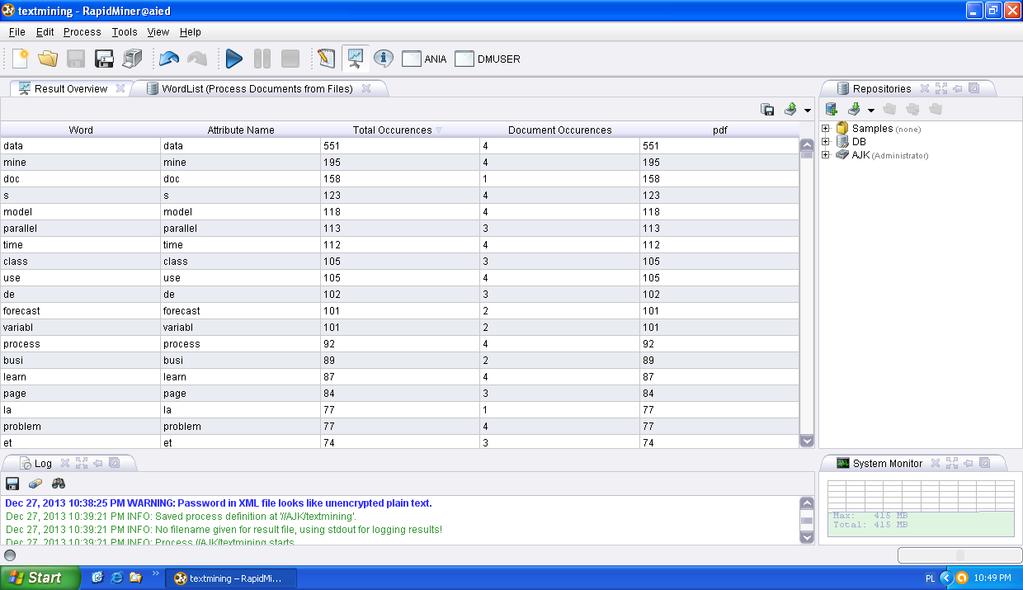Open the Welcome perspective info icon

pos(383,59)
